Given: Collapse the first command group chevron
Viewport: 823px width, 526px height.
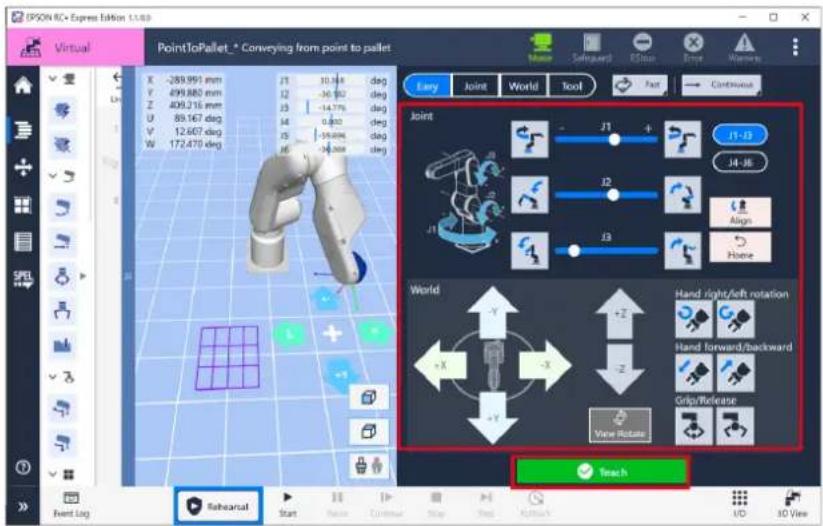Looking at the screenshot, I should tap(53, 79).
